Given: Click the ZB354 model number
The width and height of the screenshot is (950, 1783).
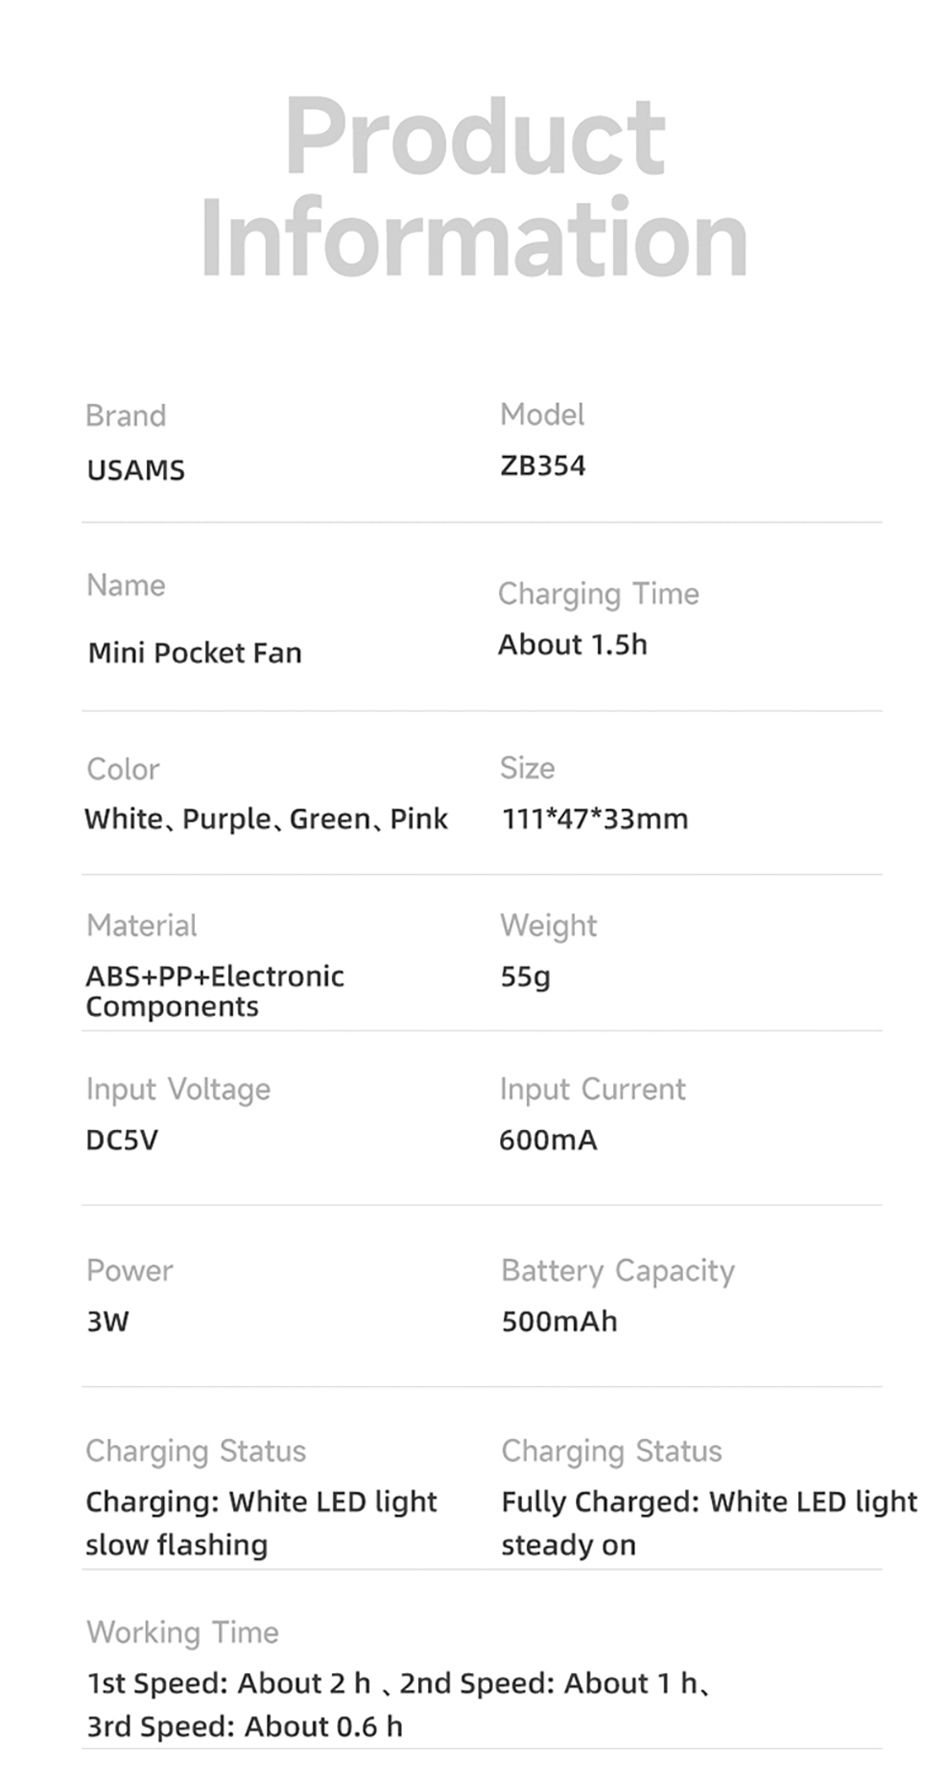Looking at the screenshot, I should [x=543, y=466].
